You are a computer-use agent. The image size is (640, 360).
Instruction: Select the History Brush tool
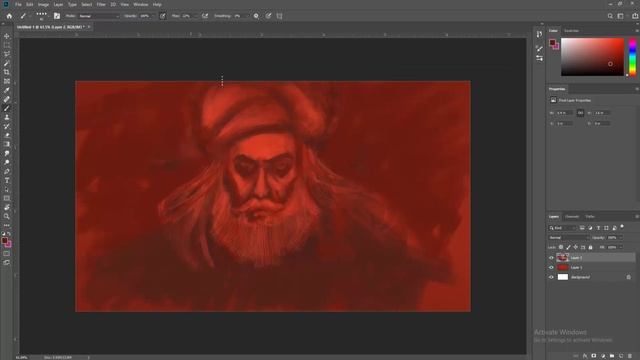[x=7, y=126]
